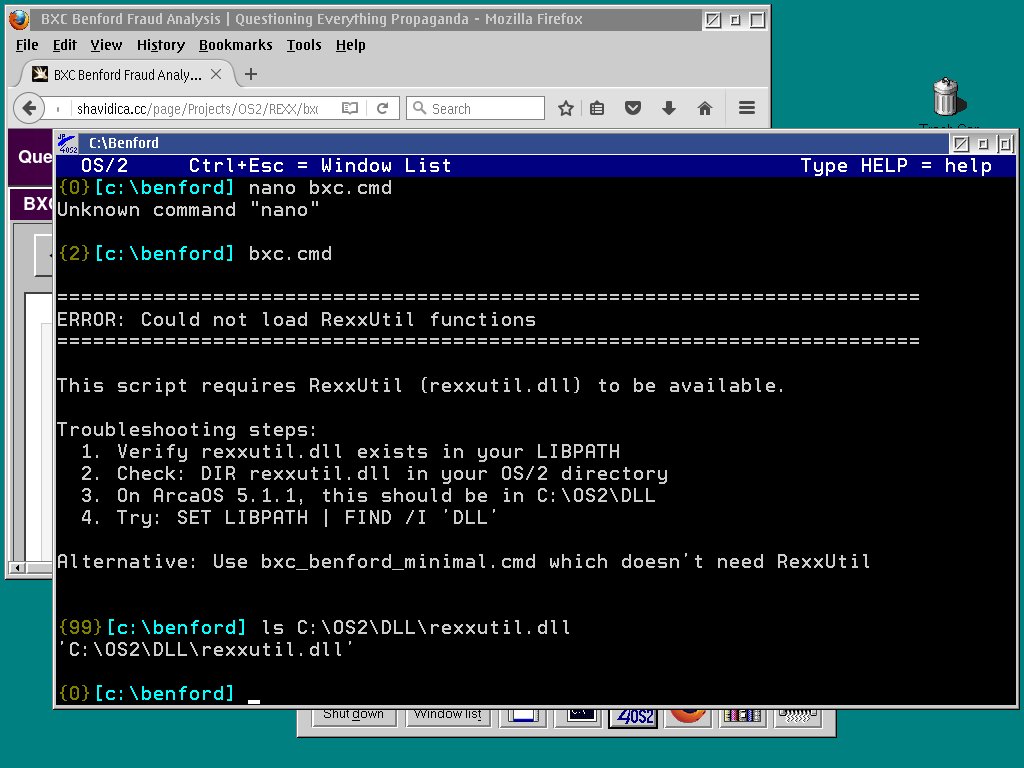Reload the current webpage
This screenshot has width=1024, height=768.
pyautogui.click(x=384, y=107)
